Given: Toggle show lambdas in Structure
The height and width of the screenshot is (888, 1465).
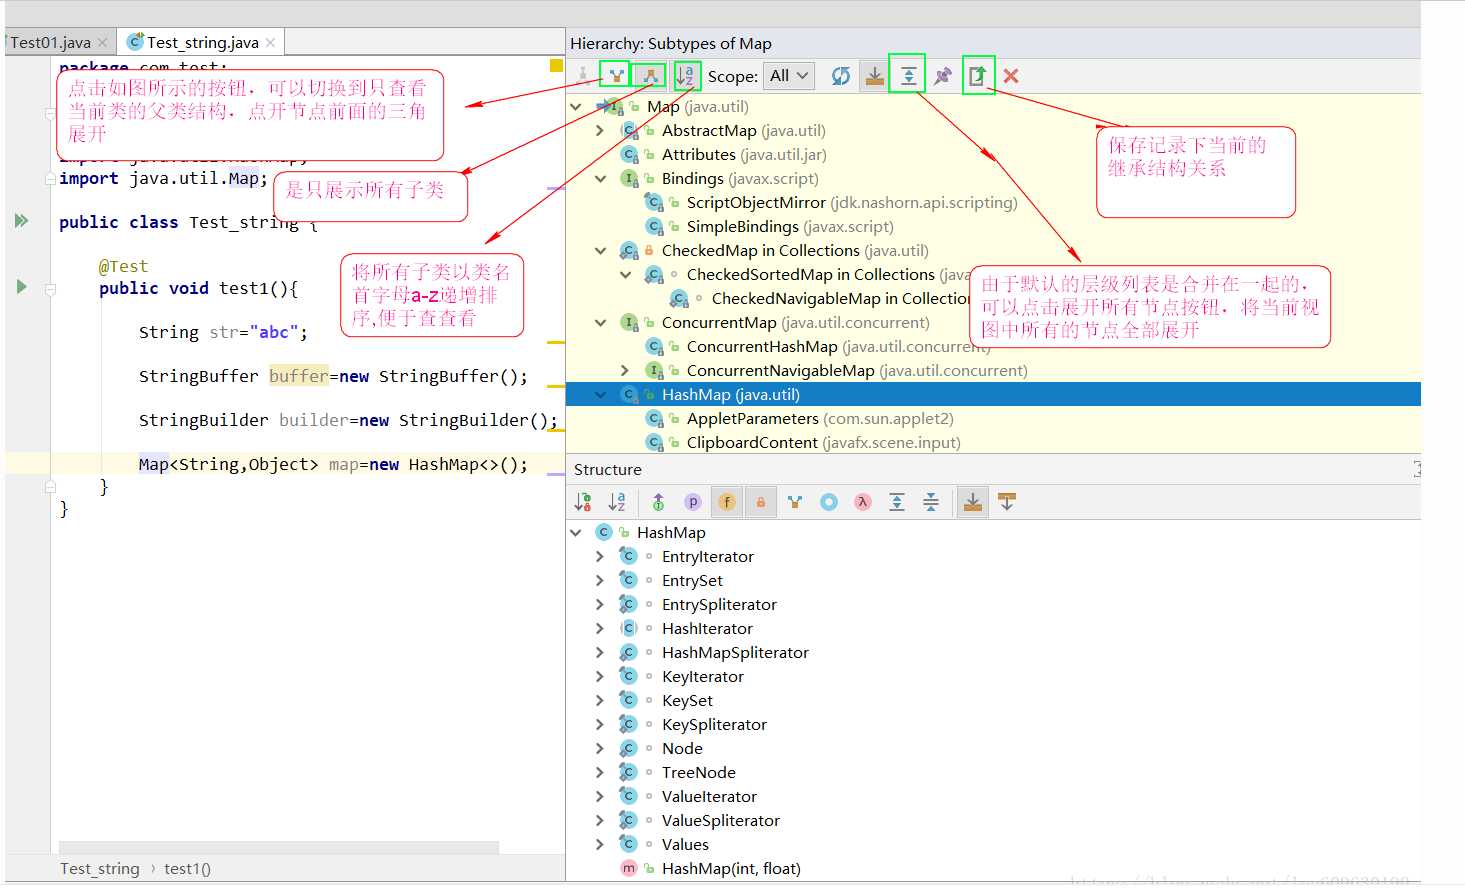Looking at the screenshot, I should click(x=863, y=502).
